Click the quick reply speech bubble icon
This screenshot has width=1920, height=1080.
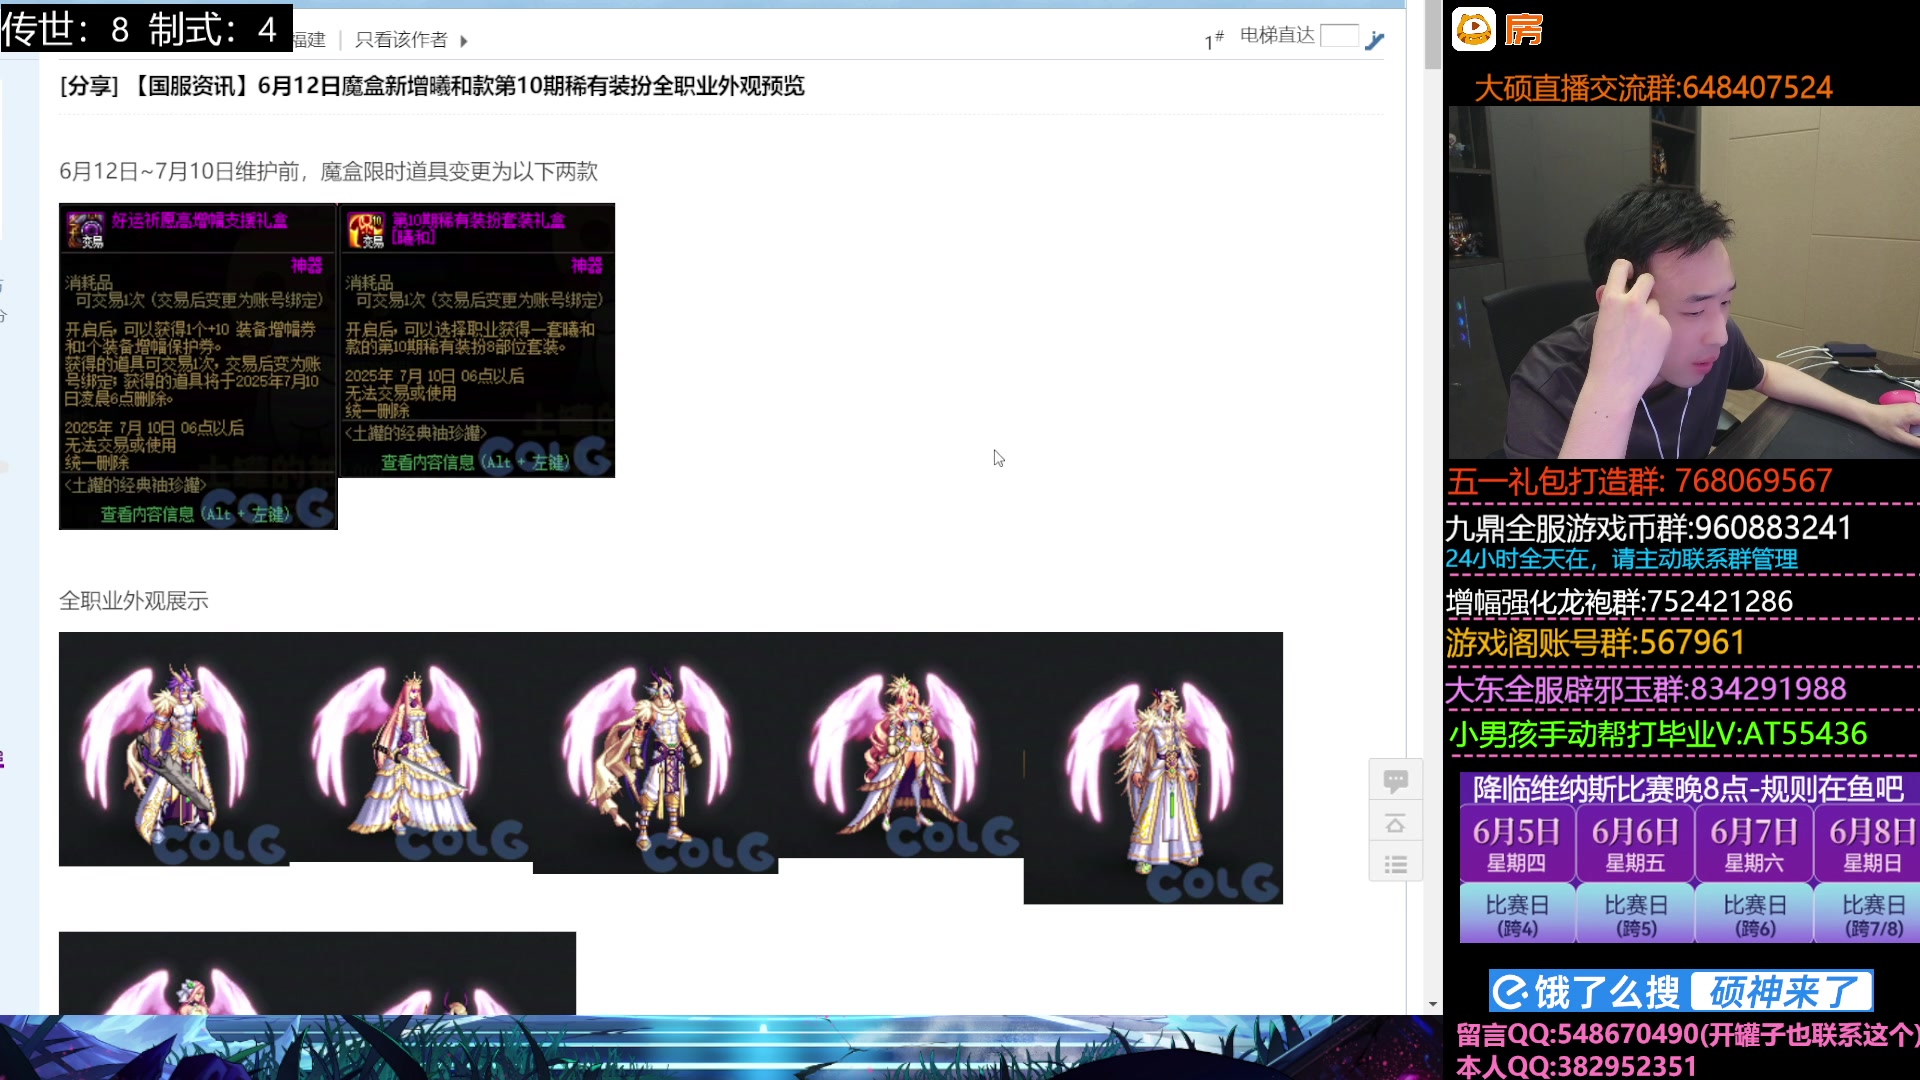pyautogui.click(x=1395, y=780)
